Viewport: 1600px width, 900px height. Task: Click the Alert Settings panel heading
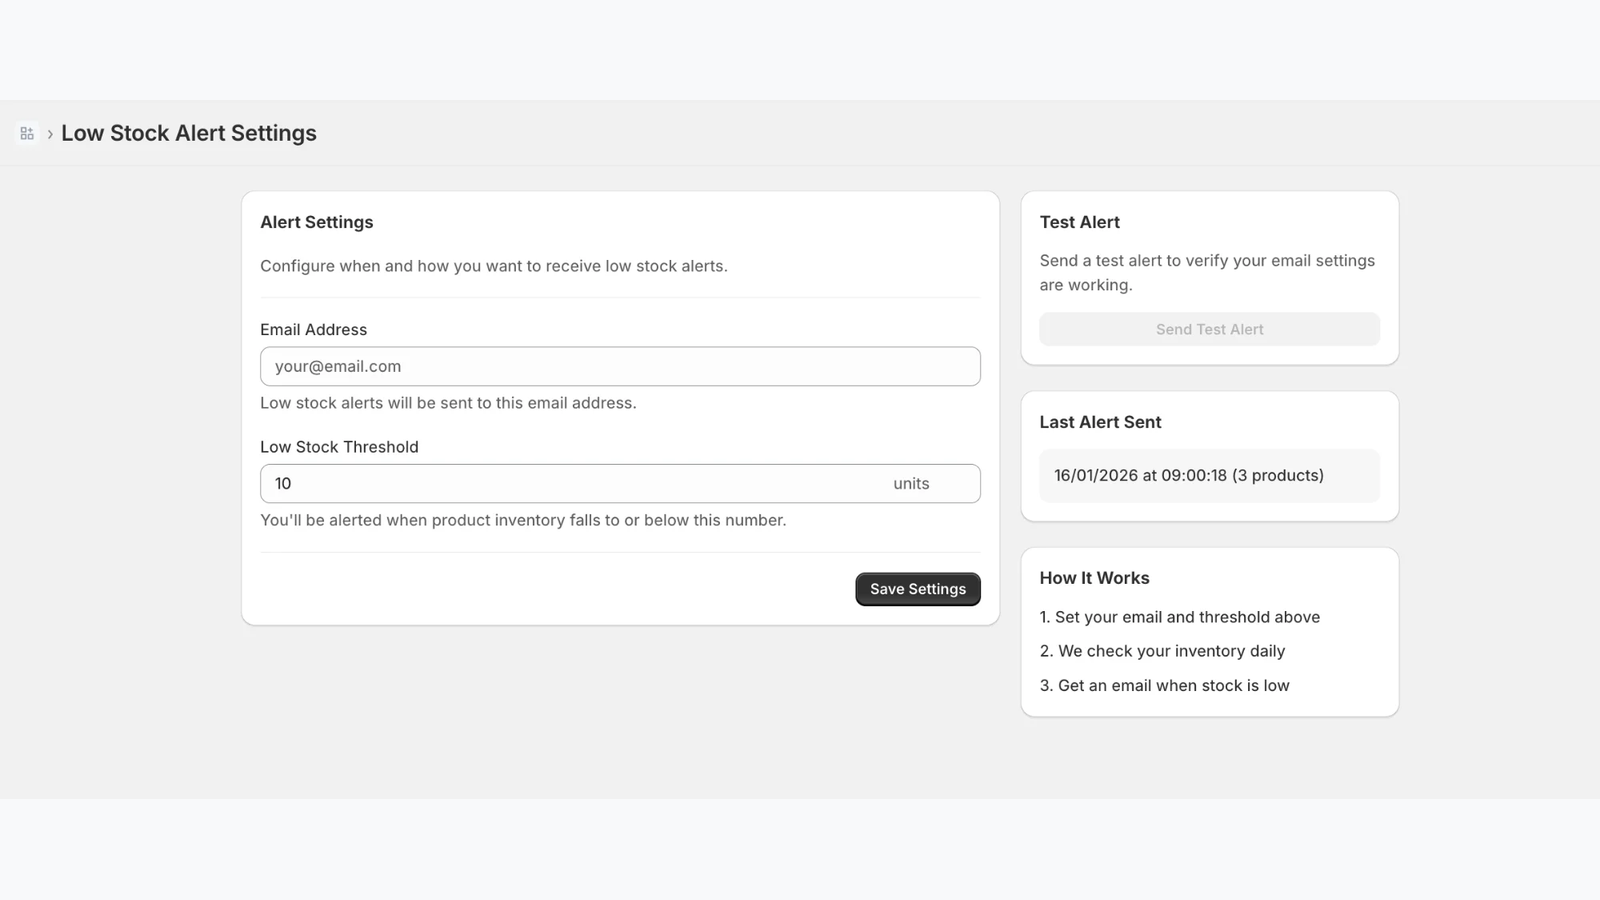(x=316, y=222)
